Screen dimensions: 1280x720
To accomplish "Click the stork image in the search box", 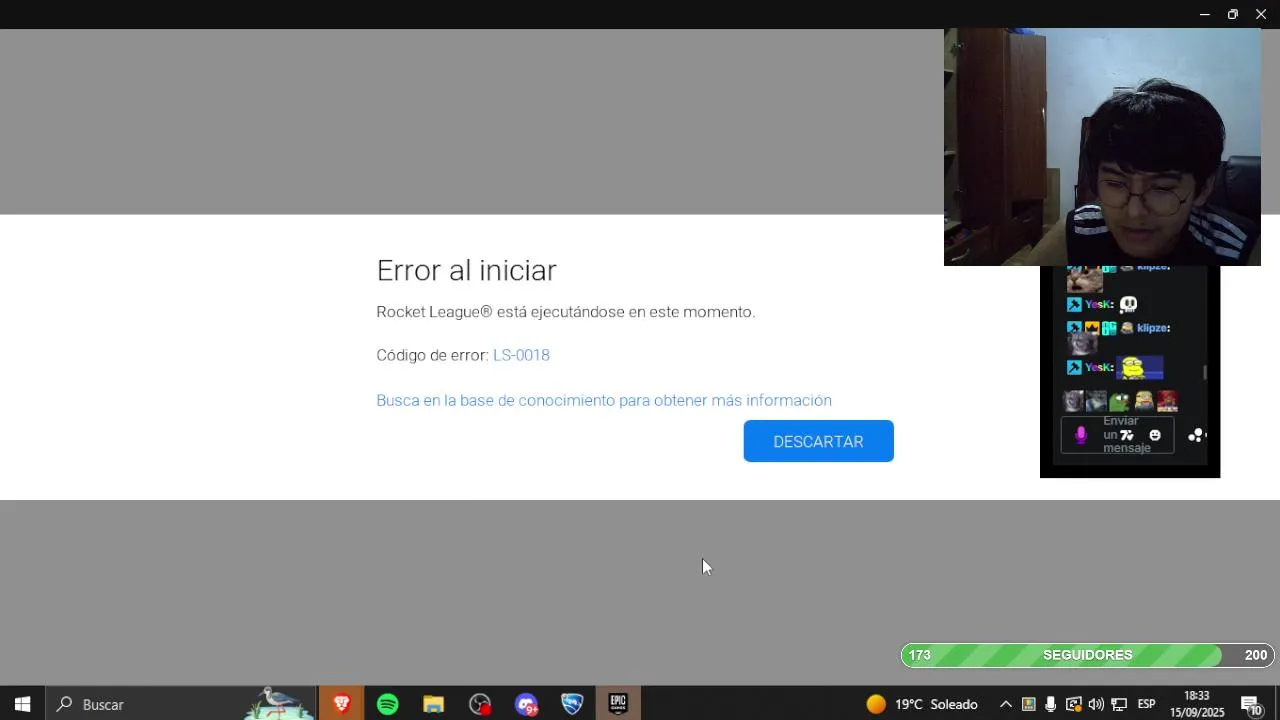I will click(x=280, y=702).
